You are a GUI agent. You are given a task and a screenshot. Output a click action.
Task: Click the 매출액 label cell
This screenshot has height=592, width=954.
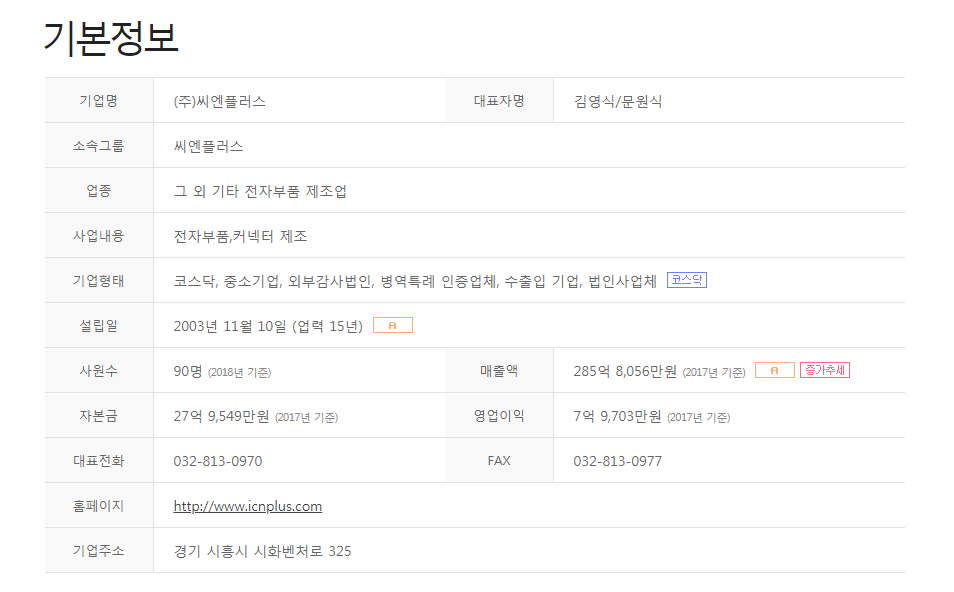[500, 371]
